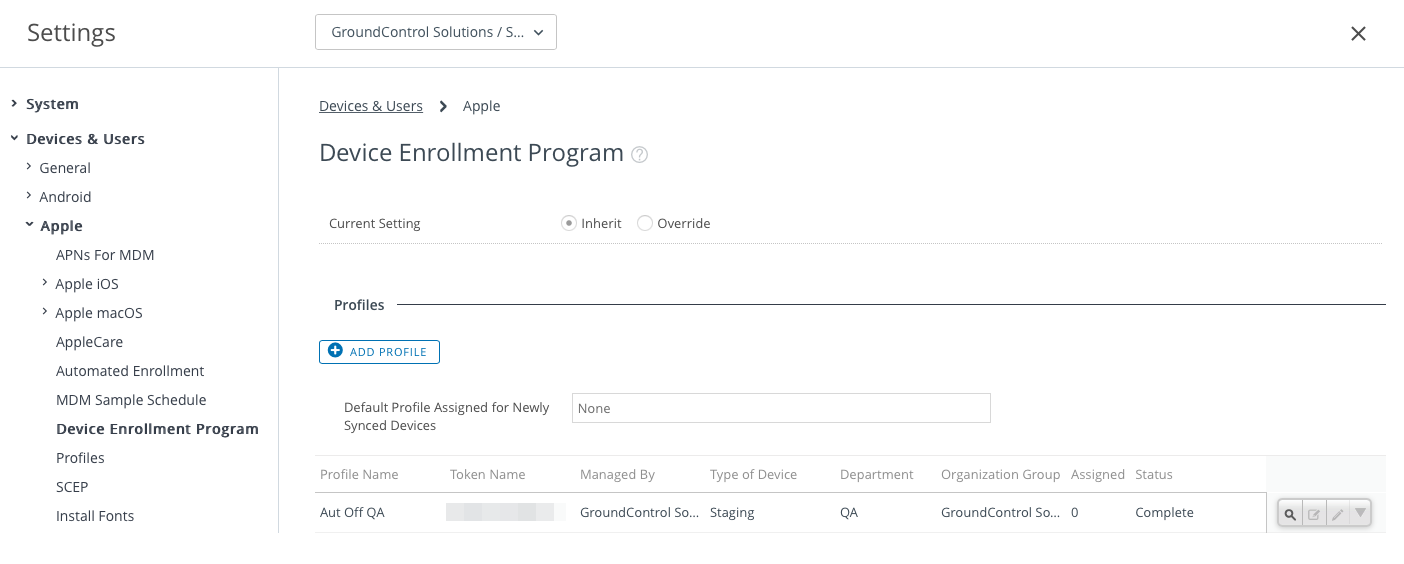The width and height of the screenshot is (1404, 564).
Task: Go to Automated Enrollment in sidebar
Action: tap(130, 371)
